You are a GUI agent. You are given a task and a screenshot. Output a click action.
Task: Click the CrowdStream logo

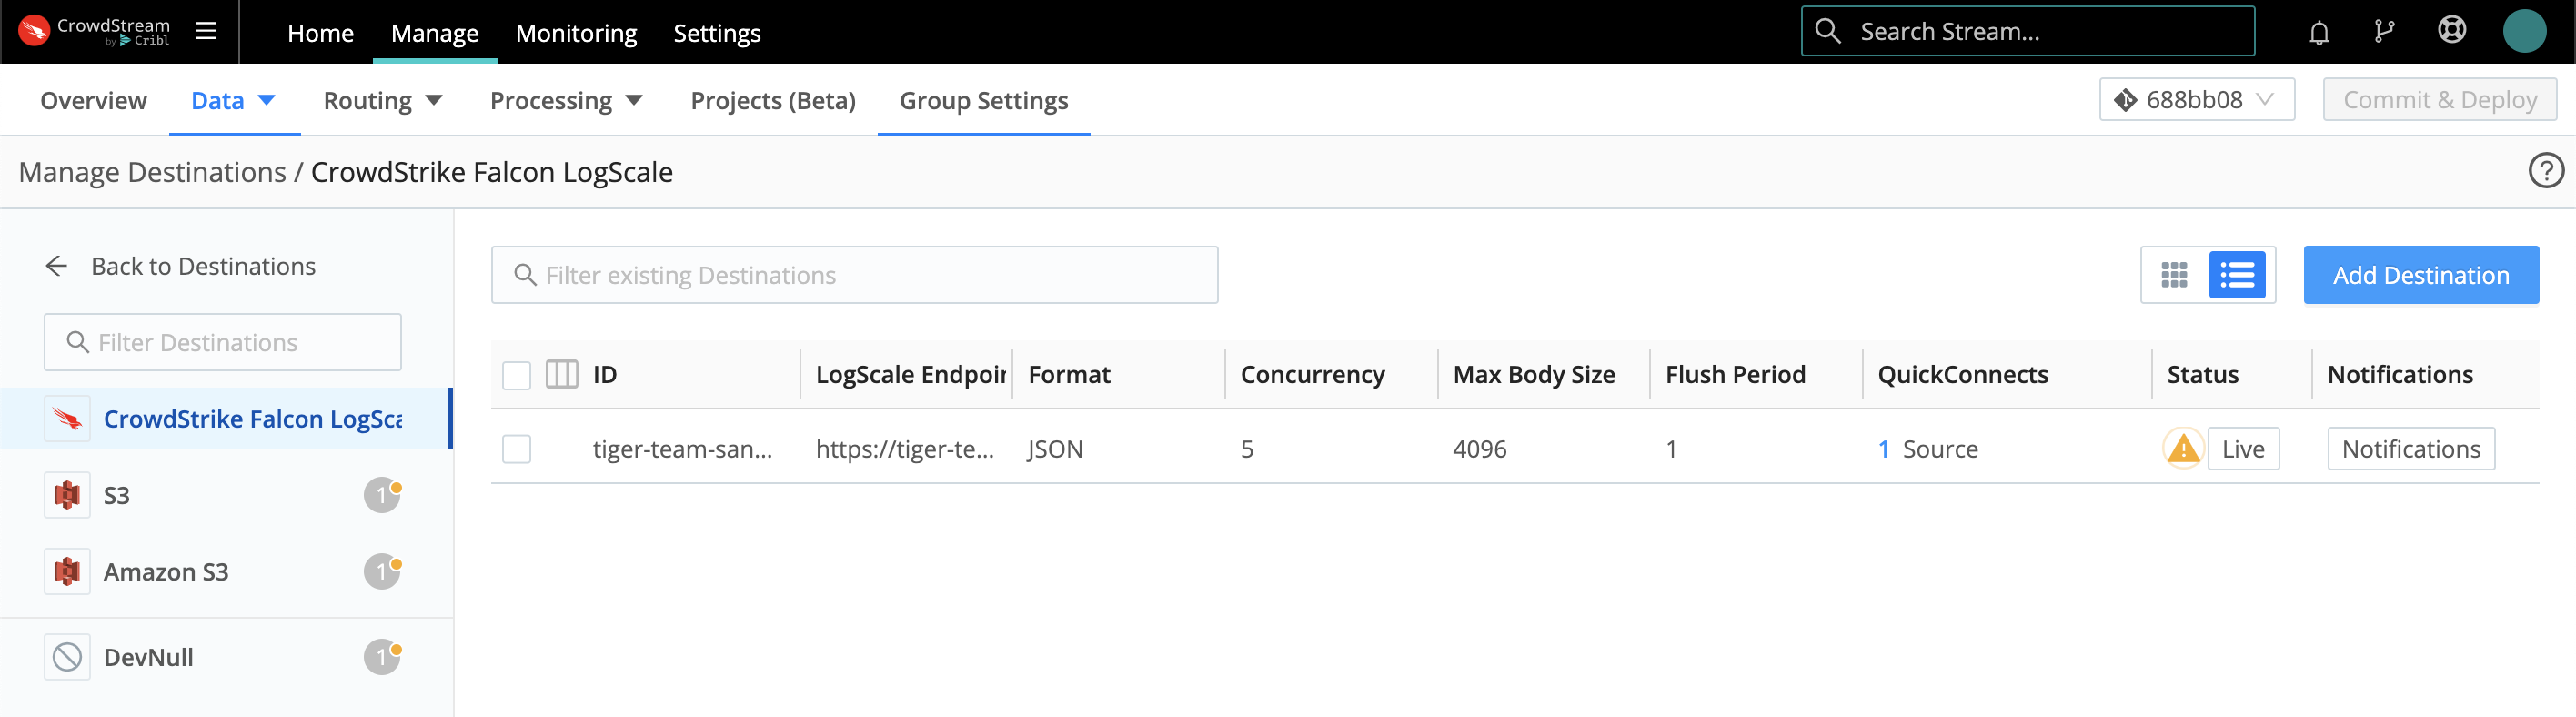(x=94, y=31)
